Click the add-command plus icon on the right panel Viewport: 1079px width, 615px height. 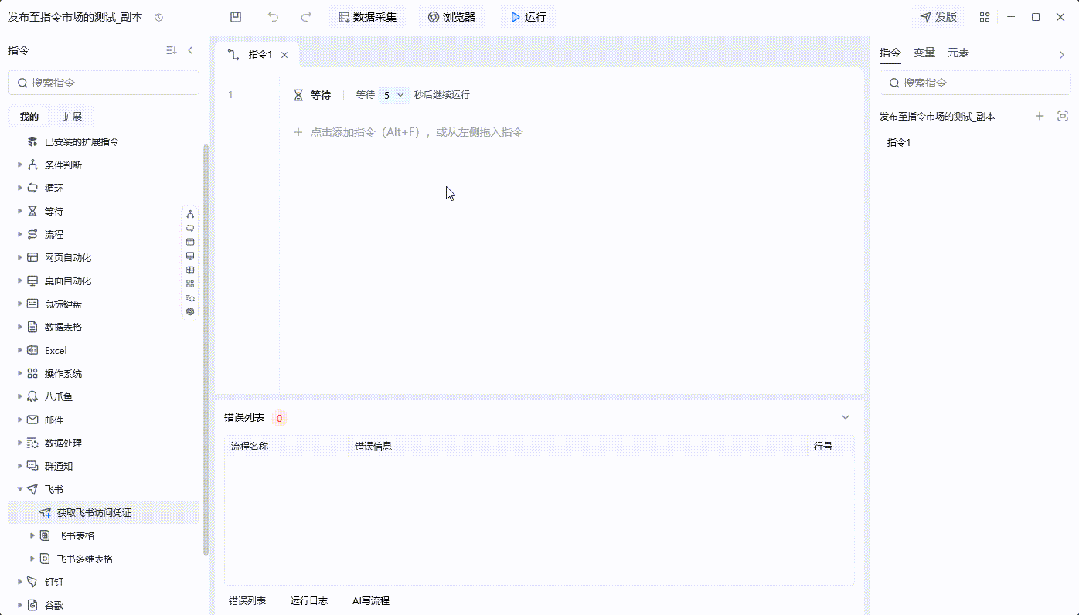pos(1039,116)
